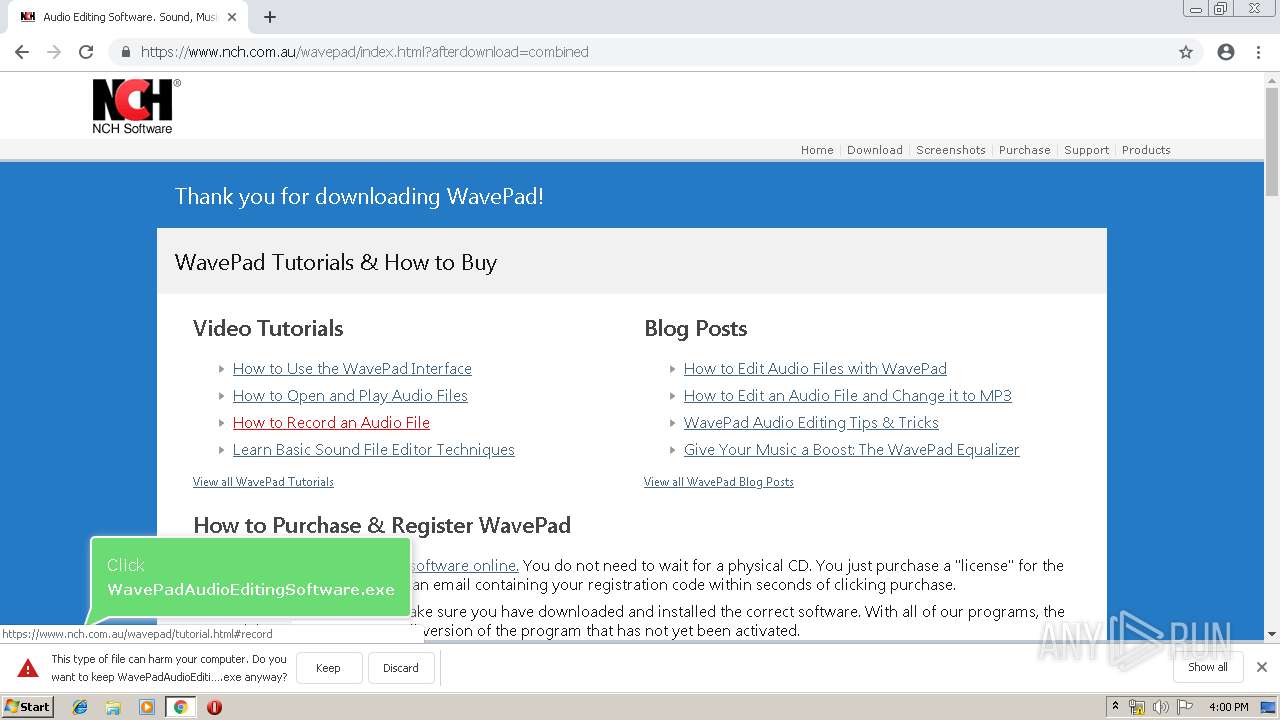The image size is (1280, 720).
Task: Open How to Edit Audio Files with WavePad
Action: [x=815, y=369]
